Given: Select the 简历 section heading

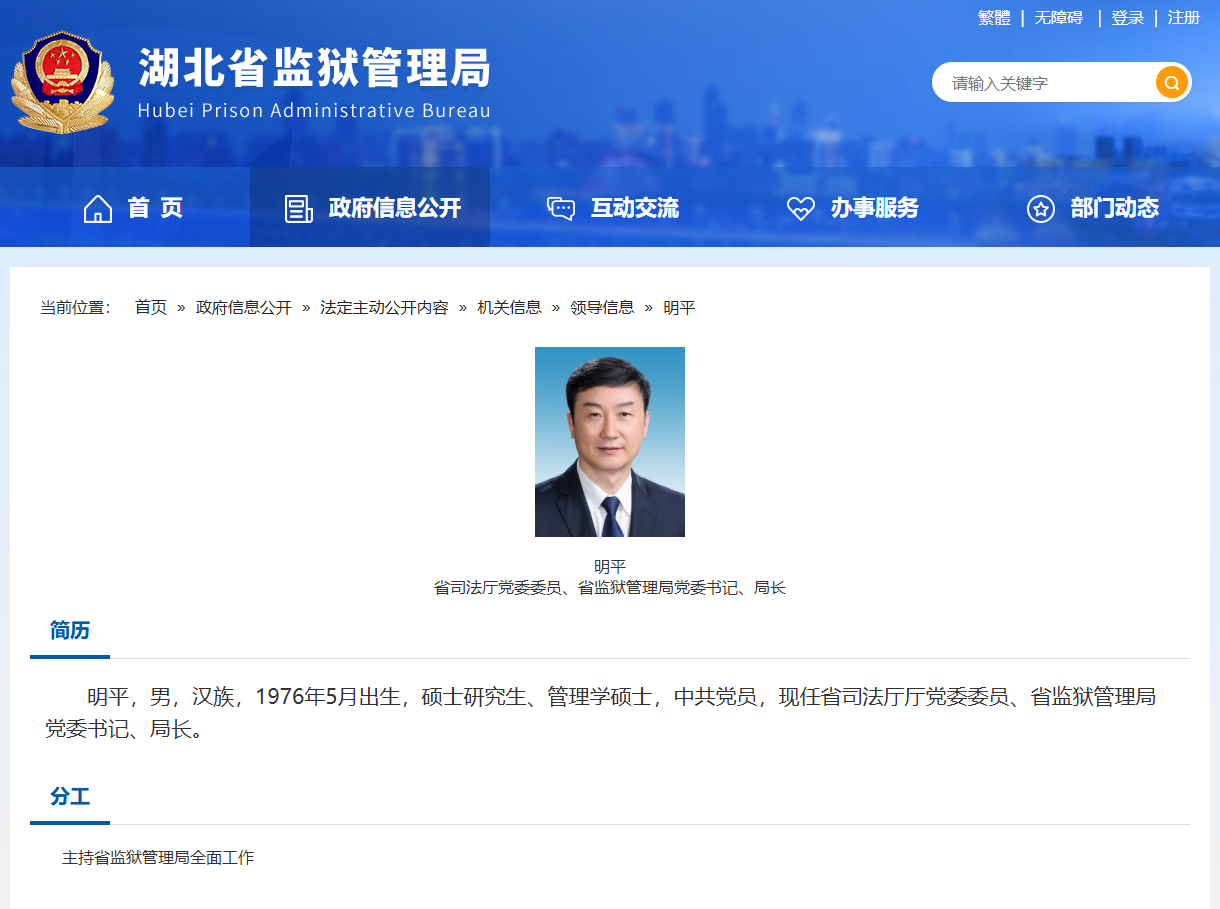Looking at the screenshot, I should pyautogui.click(x=70, y=630).
